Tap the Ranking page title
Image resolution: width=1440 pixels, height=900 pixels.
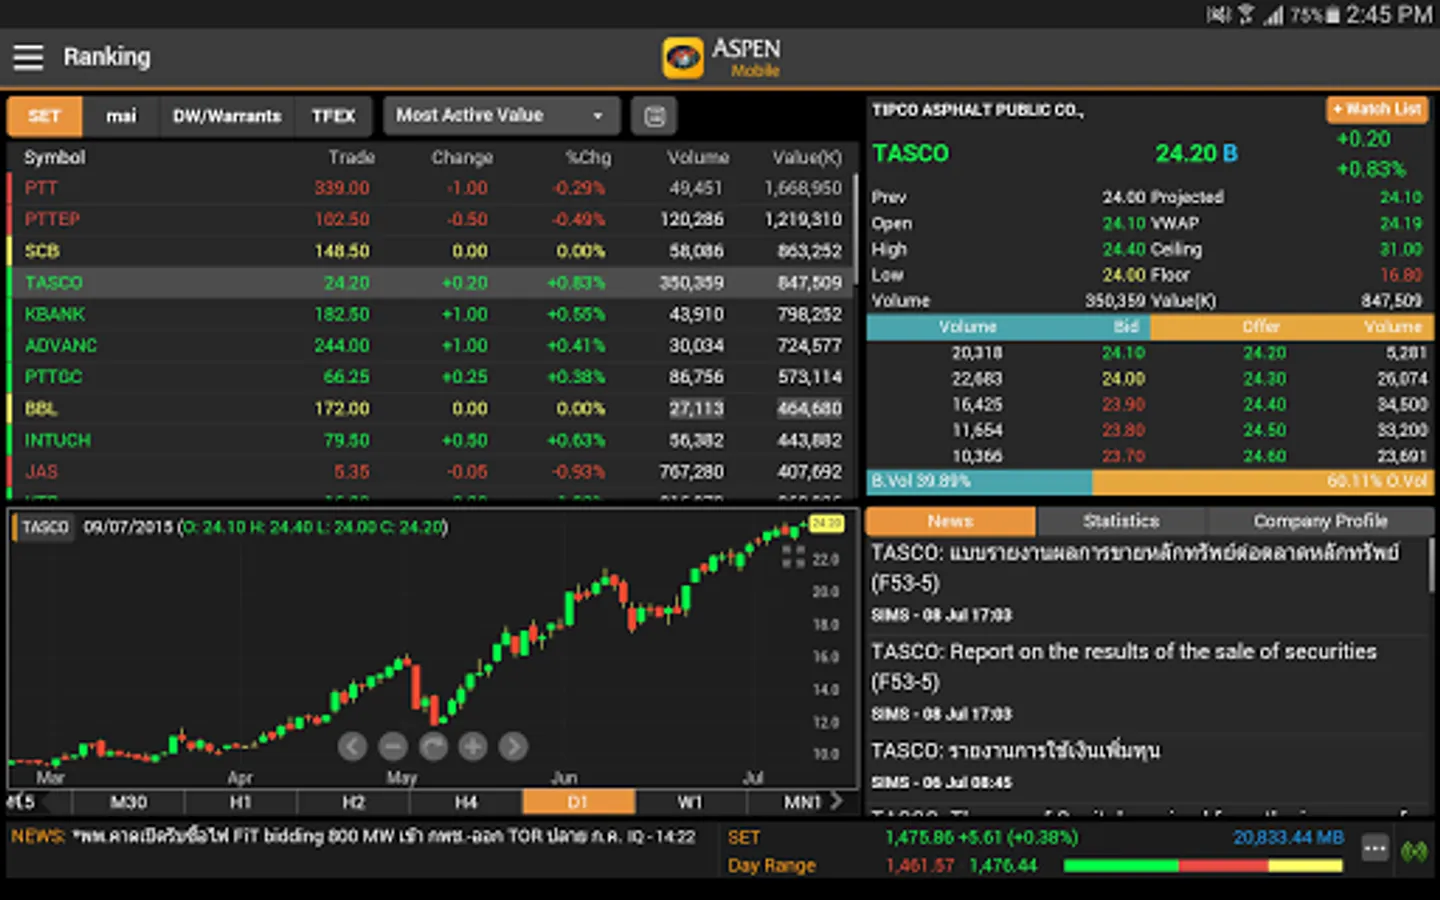pos(107,57)
